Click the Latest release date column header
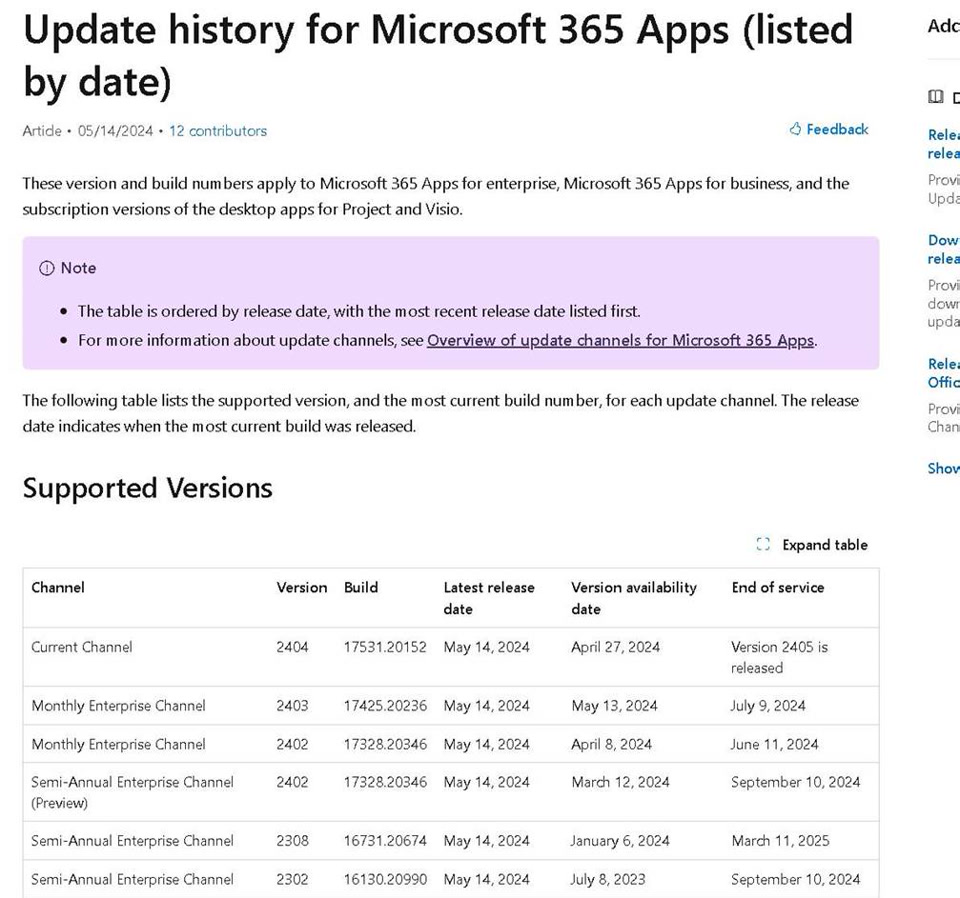Screen dimensions: 960x898 coord(489,598)
